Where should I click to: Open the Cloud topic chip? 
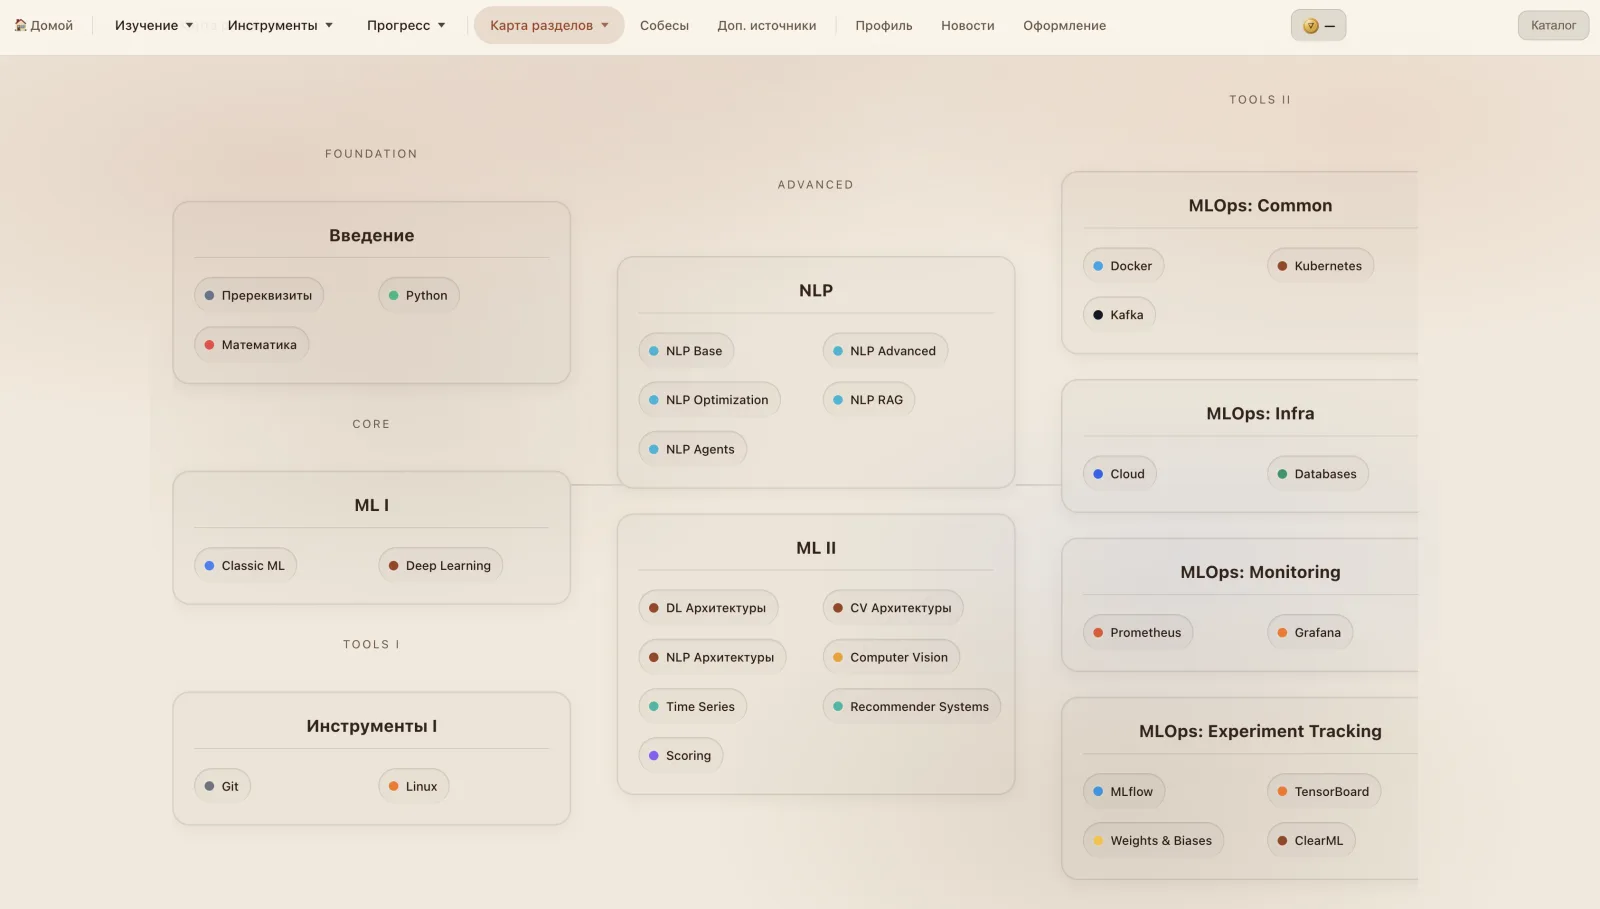[1119, 473]
